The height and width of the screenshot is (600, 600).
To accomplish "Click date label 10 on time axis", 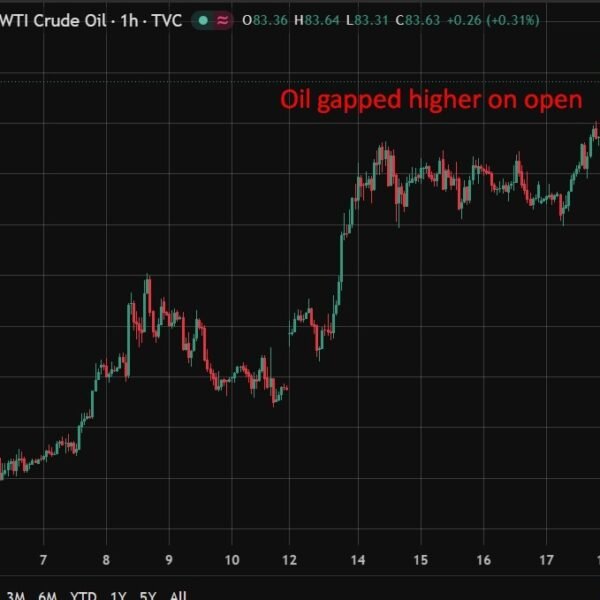I will click(x=232, y=560).
